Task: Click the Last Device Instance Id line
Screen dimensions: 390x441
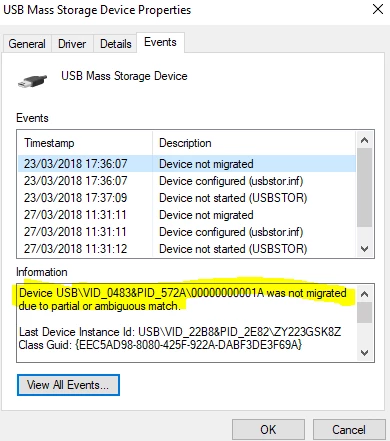Action: [180, 332]
